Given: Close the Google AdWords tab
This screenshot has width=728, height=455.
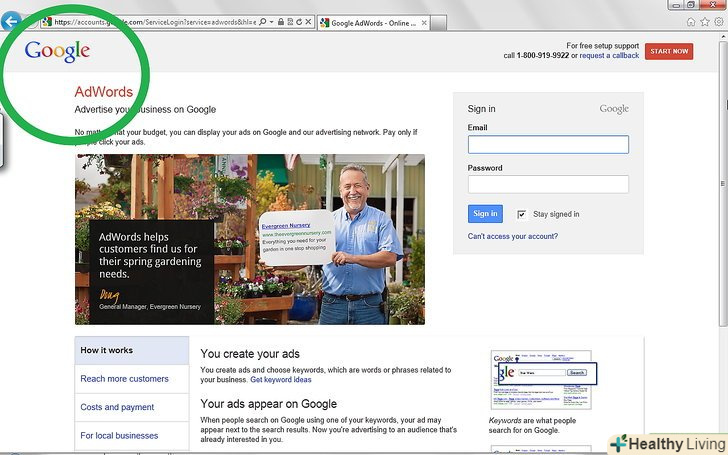Looking at the screenshot, I should point(424,23).
